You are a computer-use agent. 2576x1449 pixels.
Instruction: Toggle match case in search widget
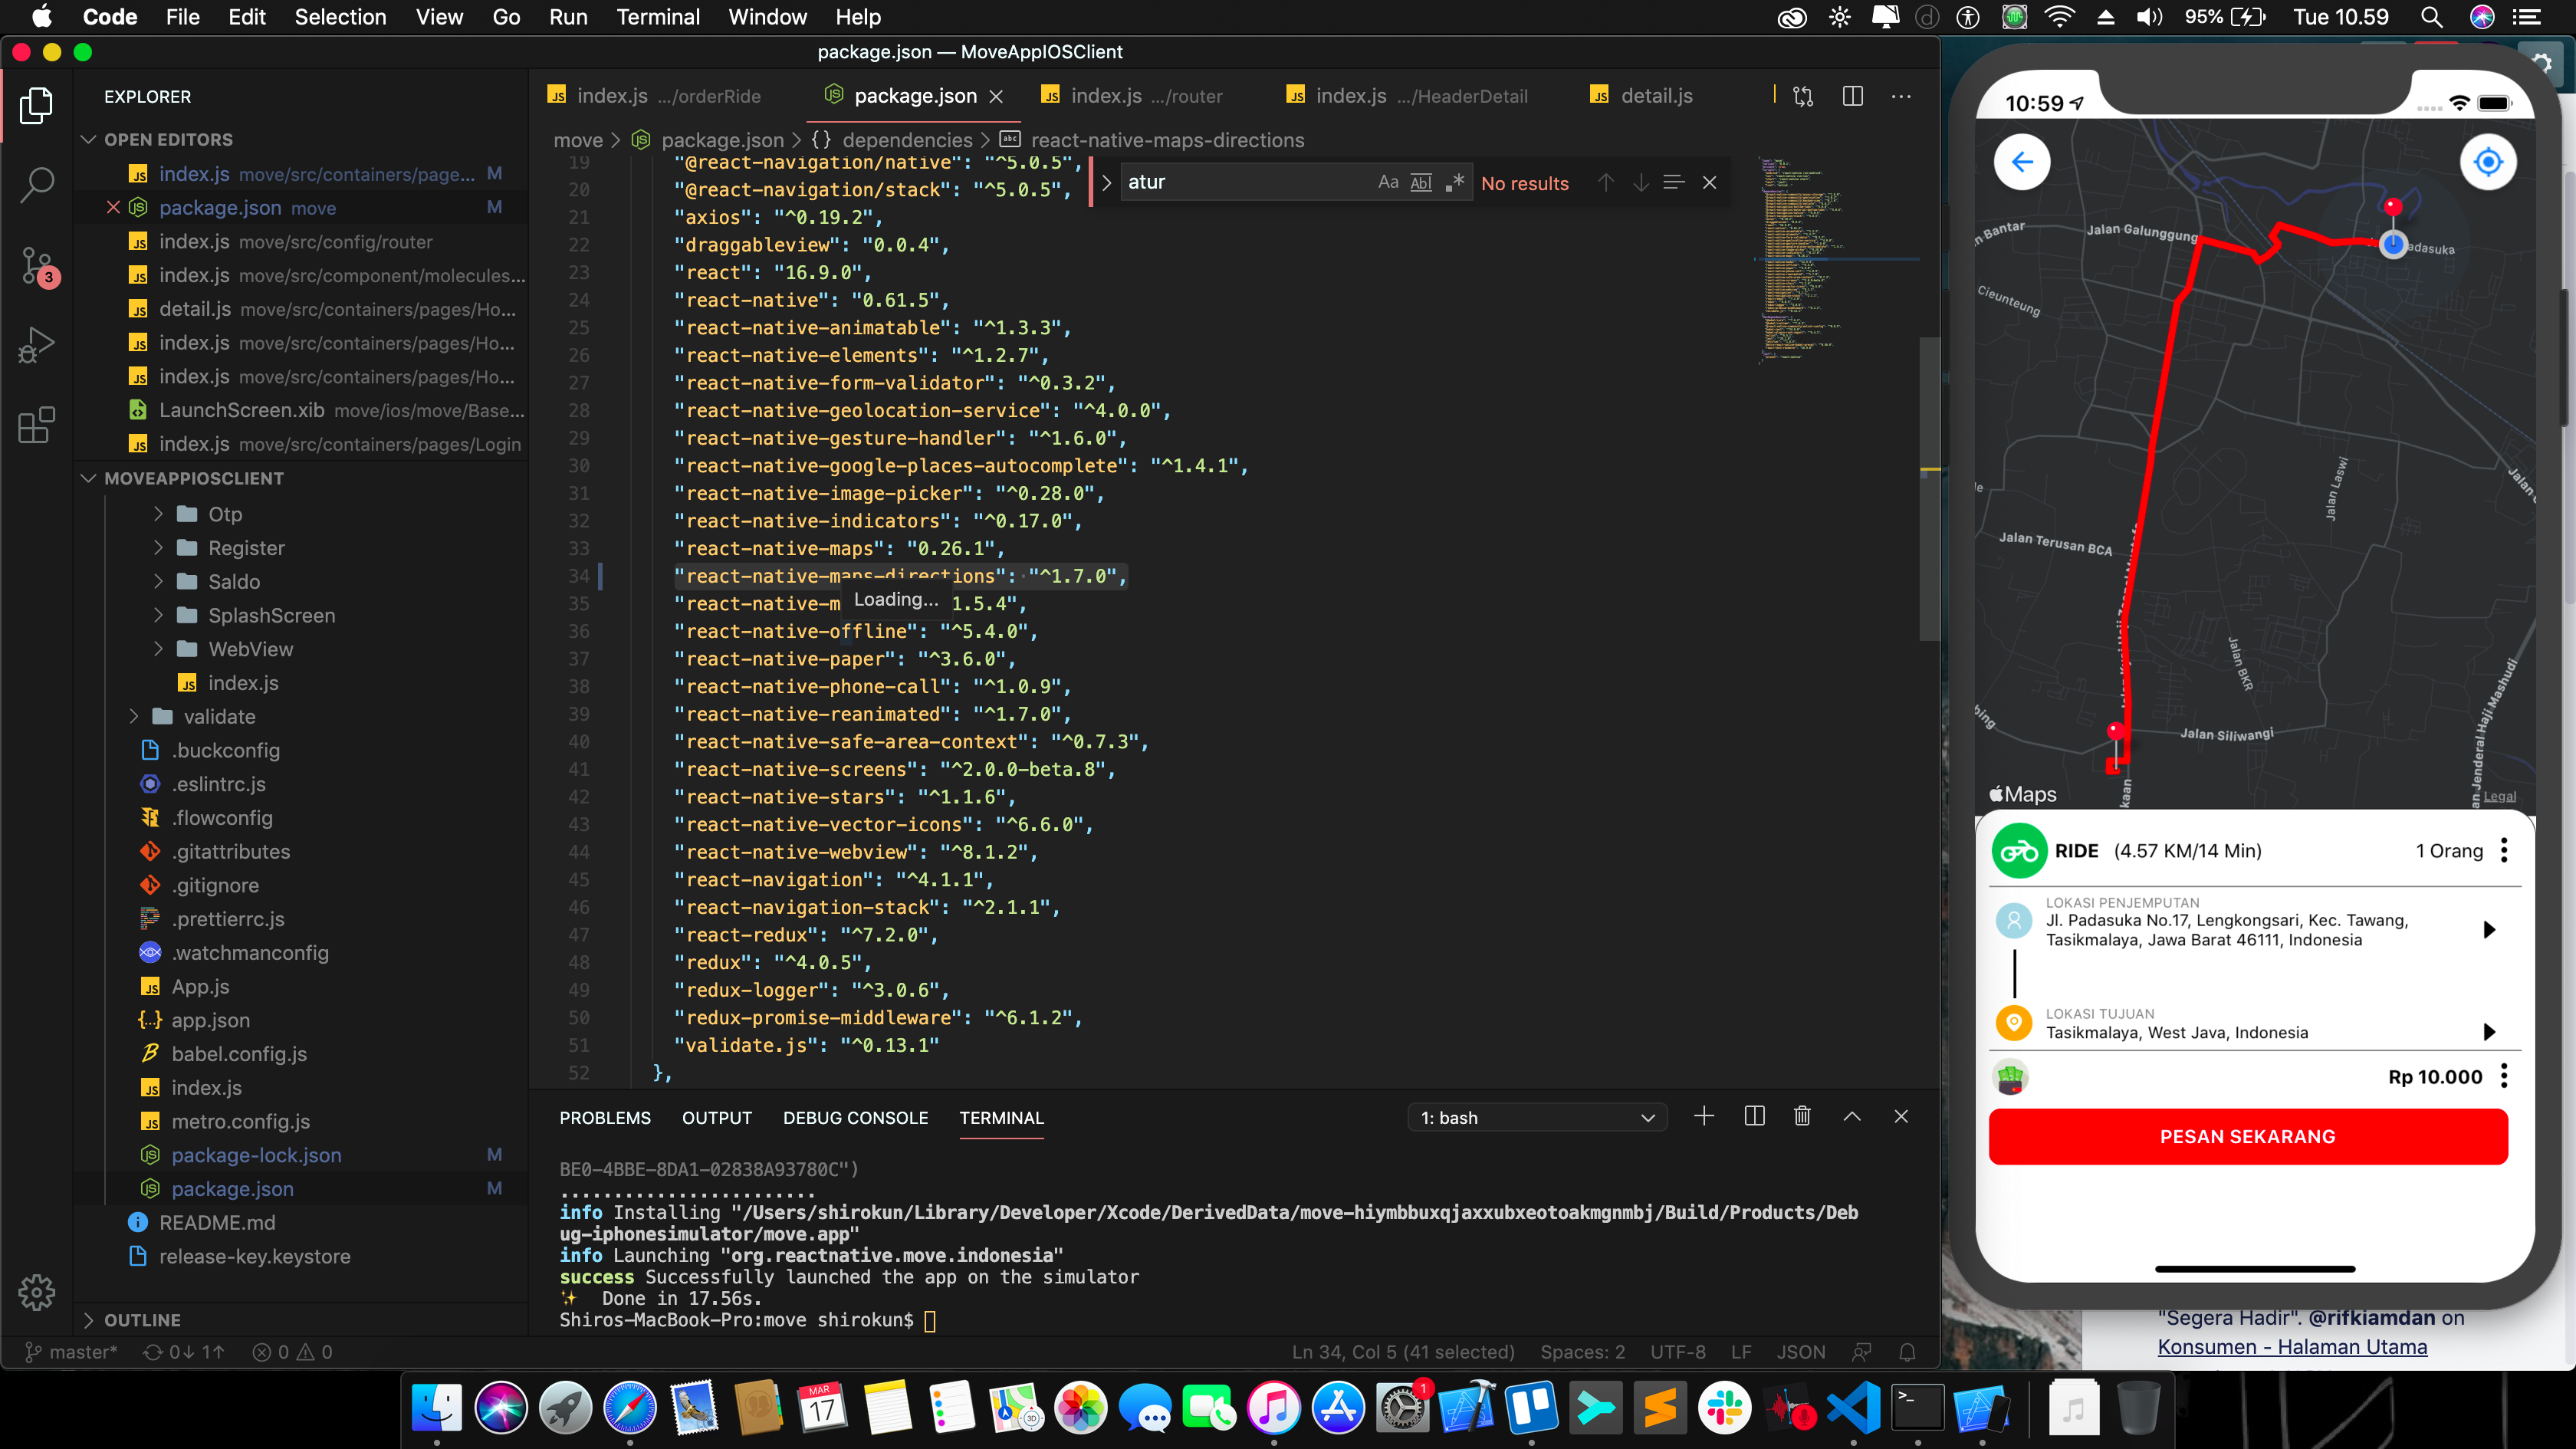pos(1387,182)
